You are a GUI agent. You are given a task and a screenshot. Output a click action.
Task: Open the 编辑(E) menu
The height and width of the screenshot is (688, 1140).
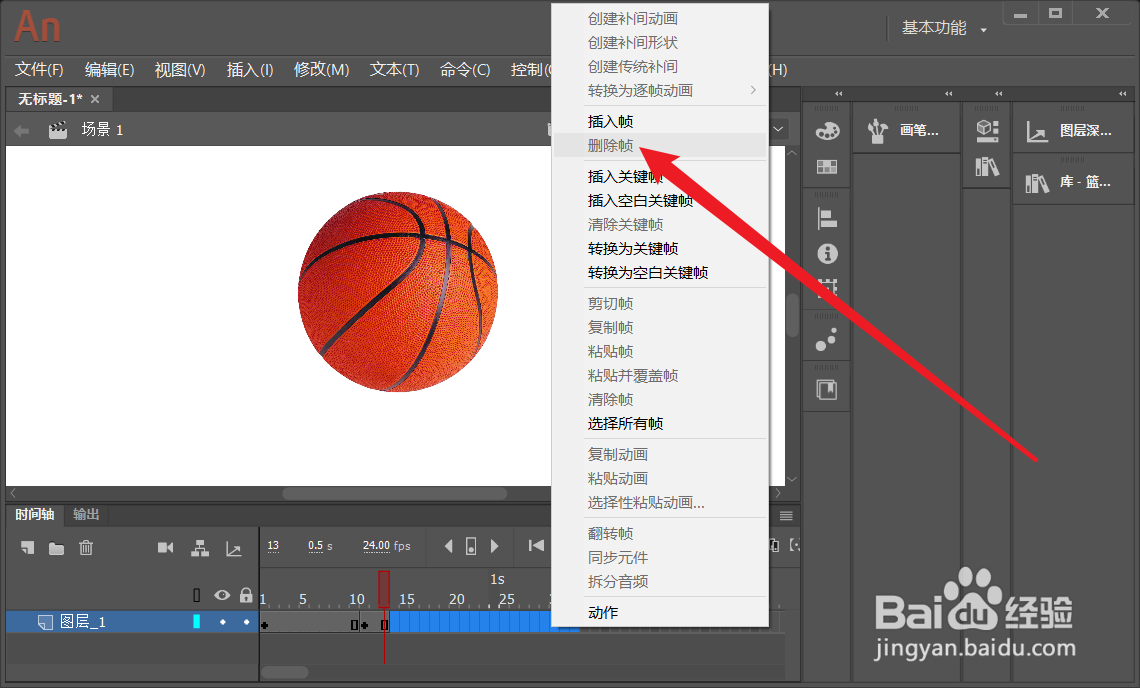coord(110,70)
